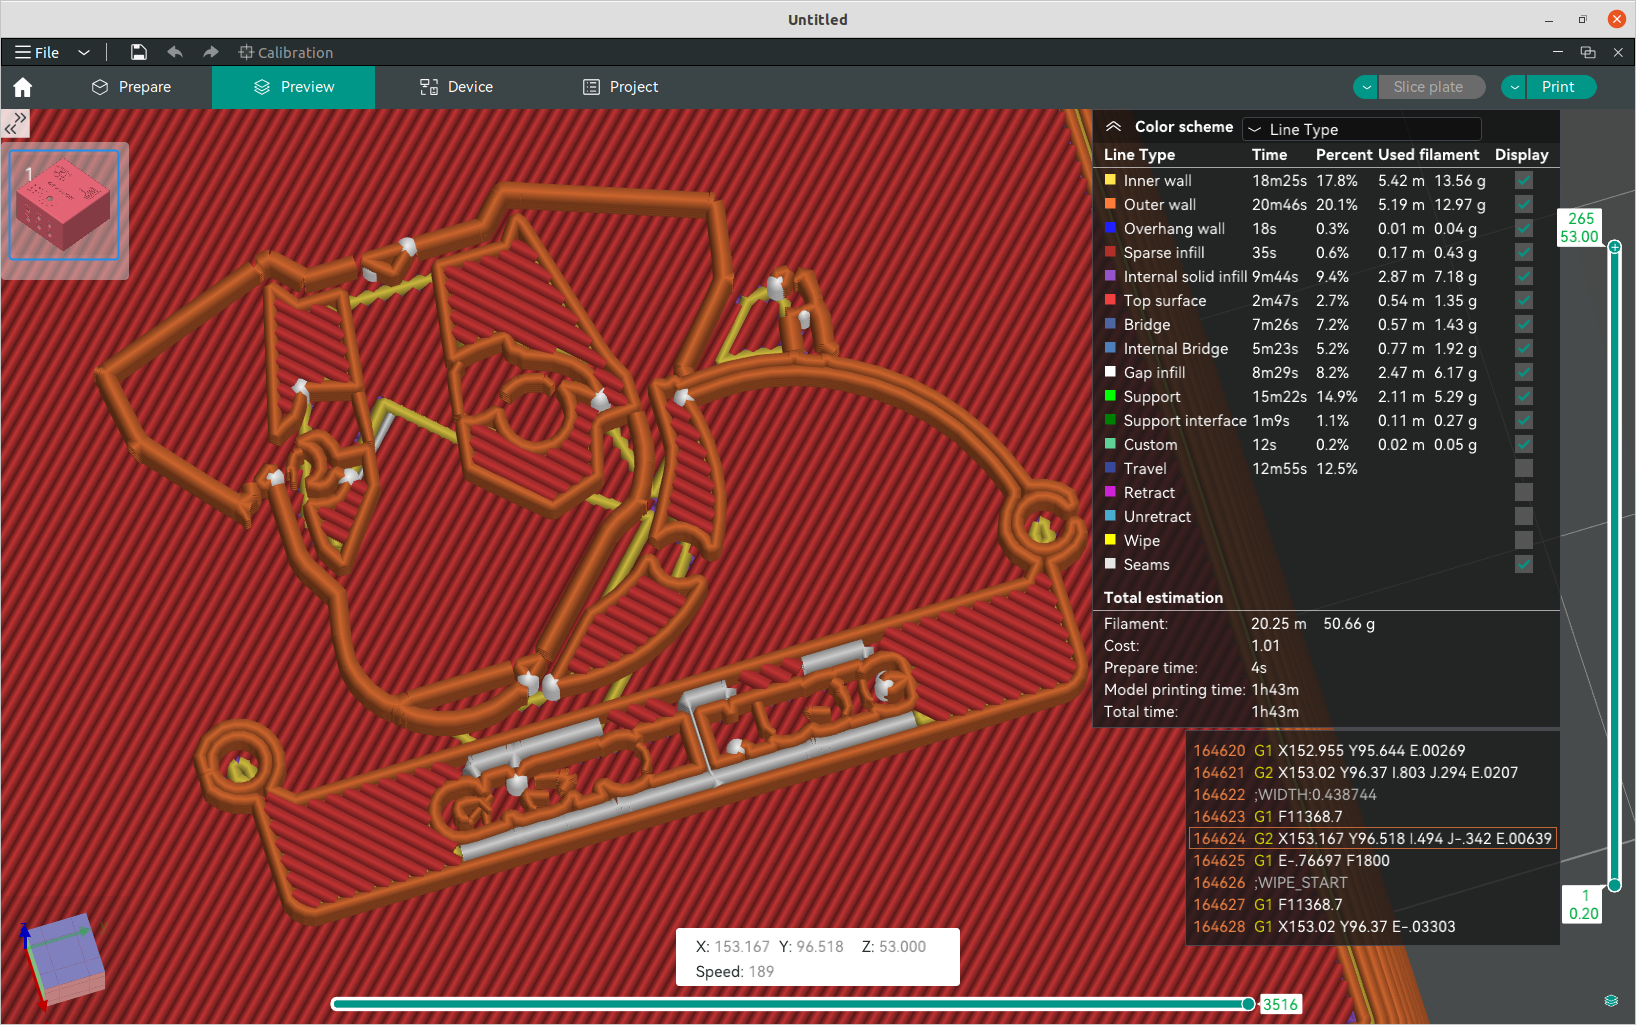
Task: Switch to the Preview tab
Action: [x=294, y=87]
